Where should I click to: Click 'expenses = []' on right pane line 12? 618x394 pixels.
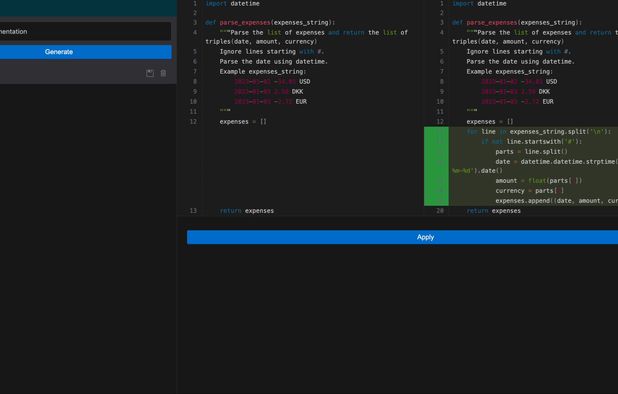pos(490,122)
